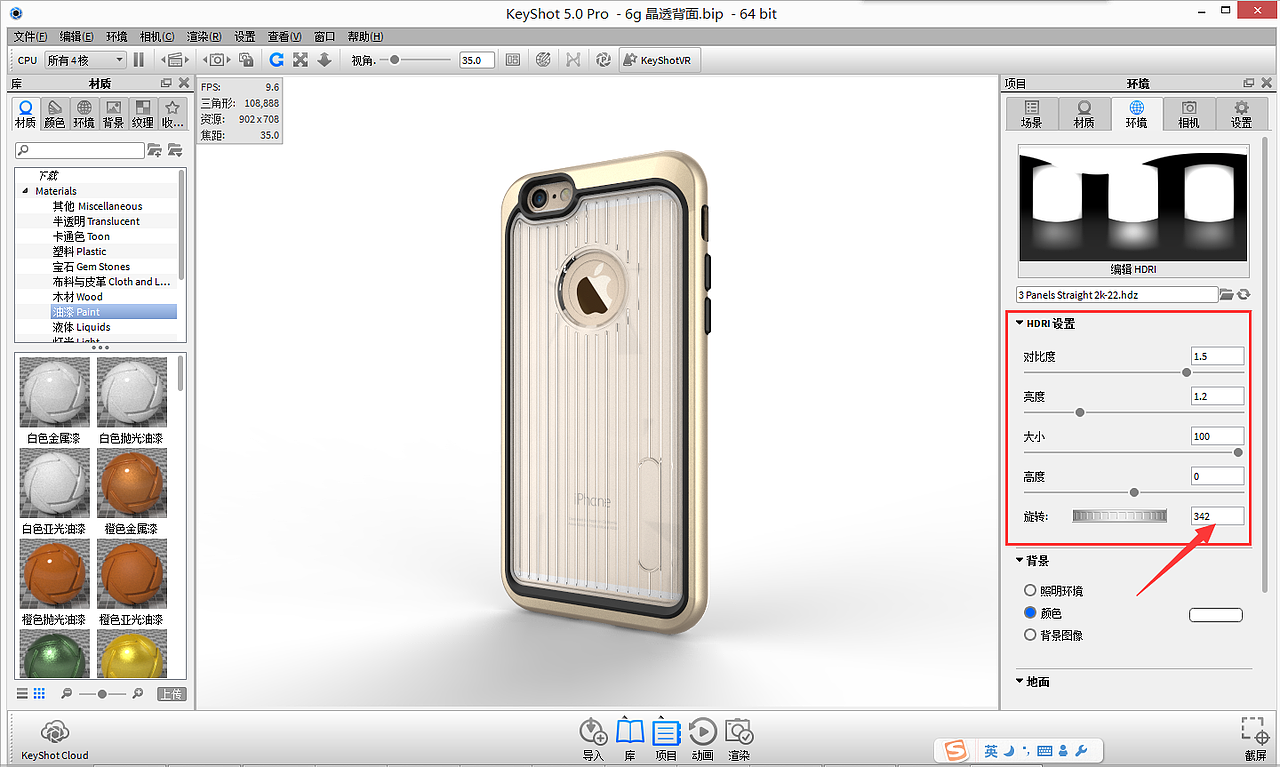Open the 编辑 menu
Image resolution: width=1280 pixels, height=767 pixels.
pyautogui.click(x=76, y=36)
